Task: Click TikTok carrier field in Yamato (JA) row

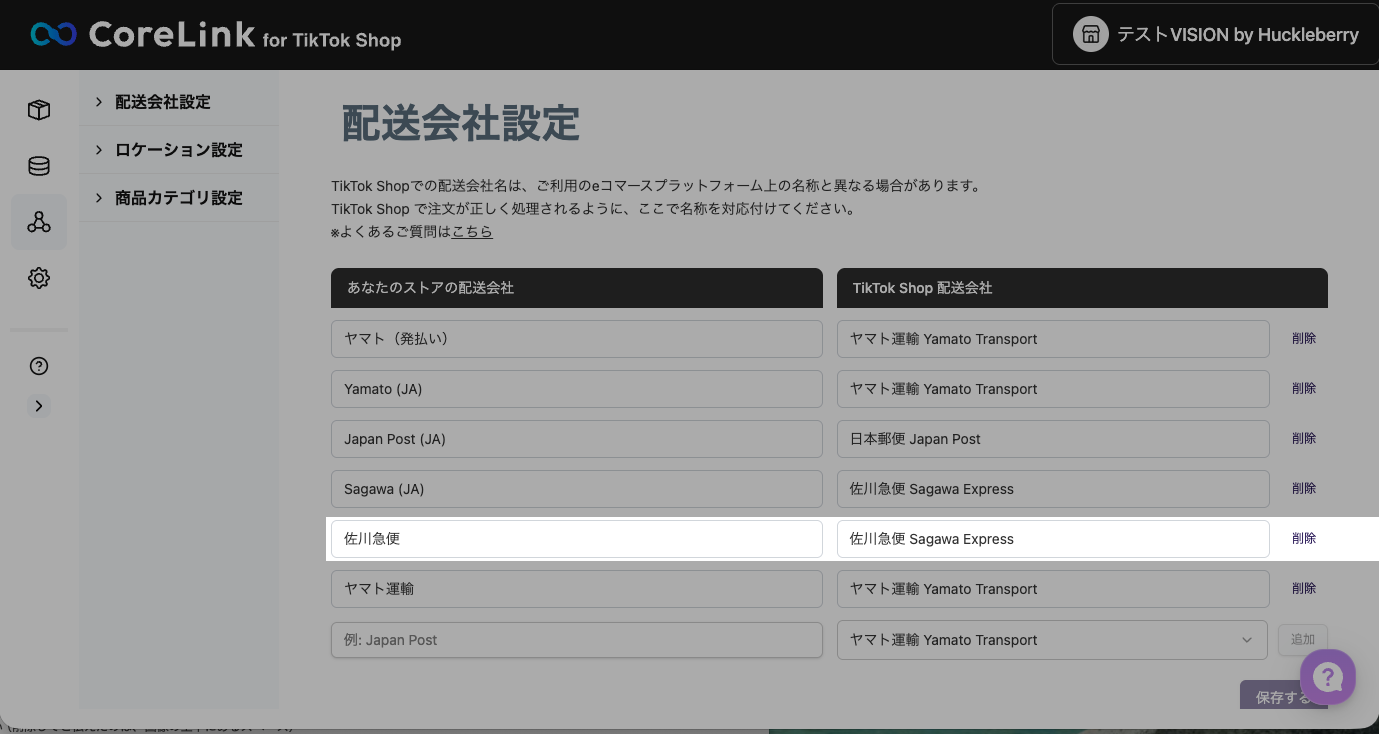Action: [x=1053, y=389]
